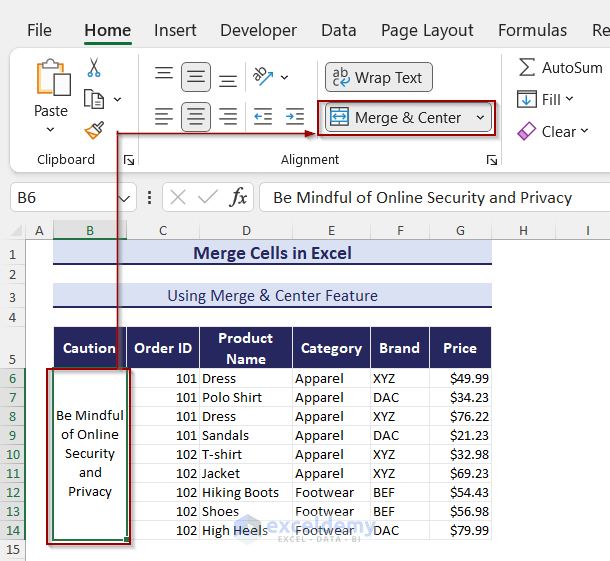
Task: Expand the Name Box dropdown
Action: click(x=124, y=198)
